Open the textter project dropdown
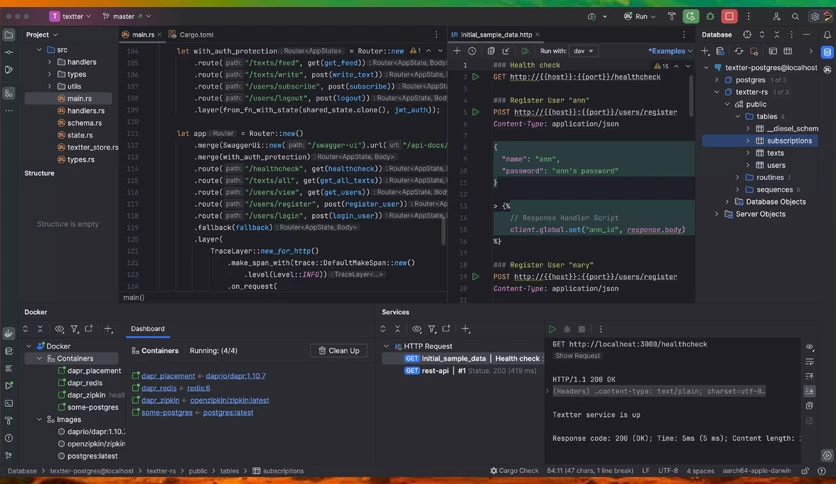The image size is (836, 484). pos(70,17)
